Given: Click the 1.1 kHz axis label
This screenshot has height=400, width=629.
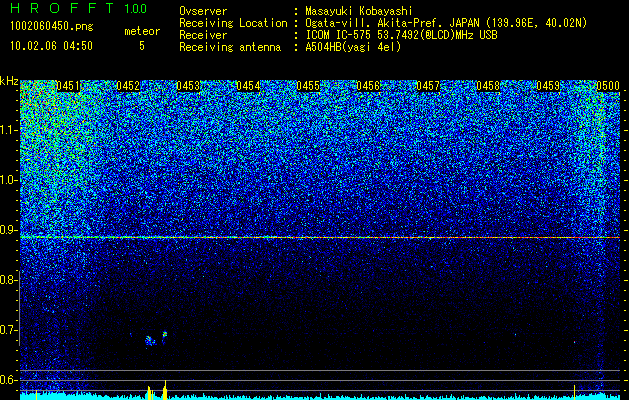Looking at the screenshot, I should (x=8, y=130).
